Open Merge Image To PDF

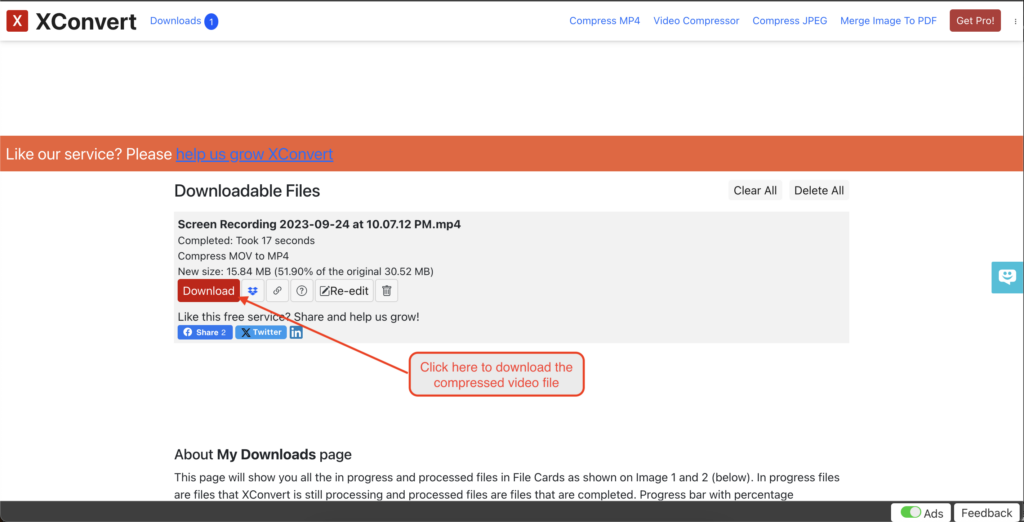[x=888, y=21]
